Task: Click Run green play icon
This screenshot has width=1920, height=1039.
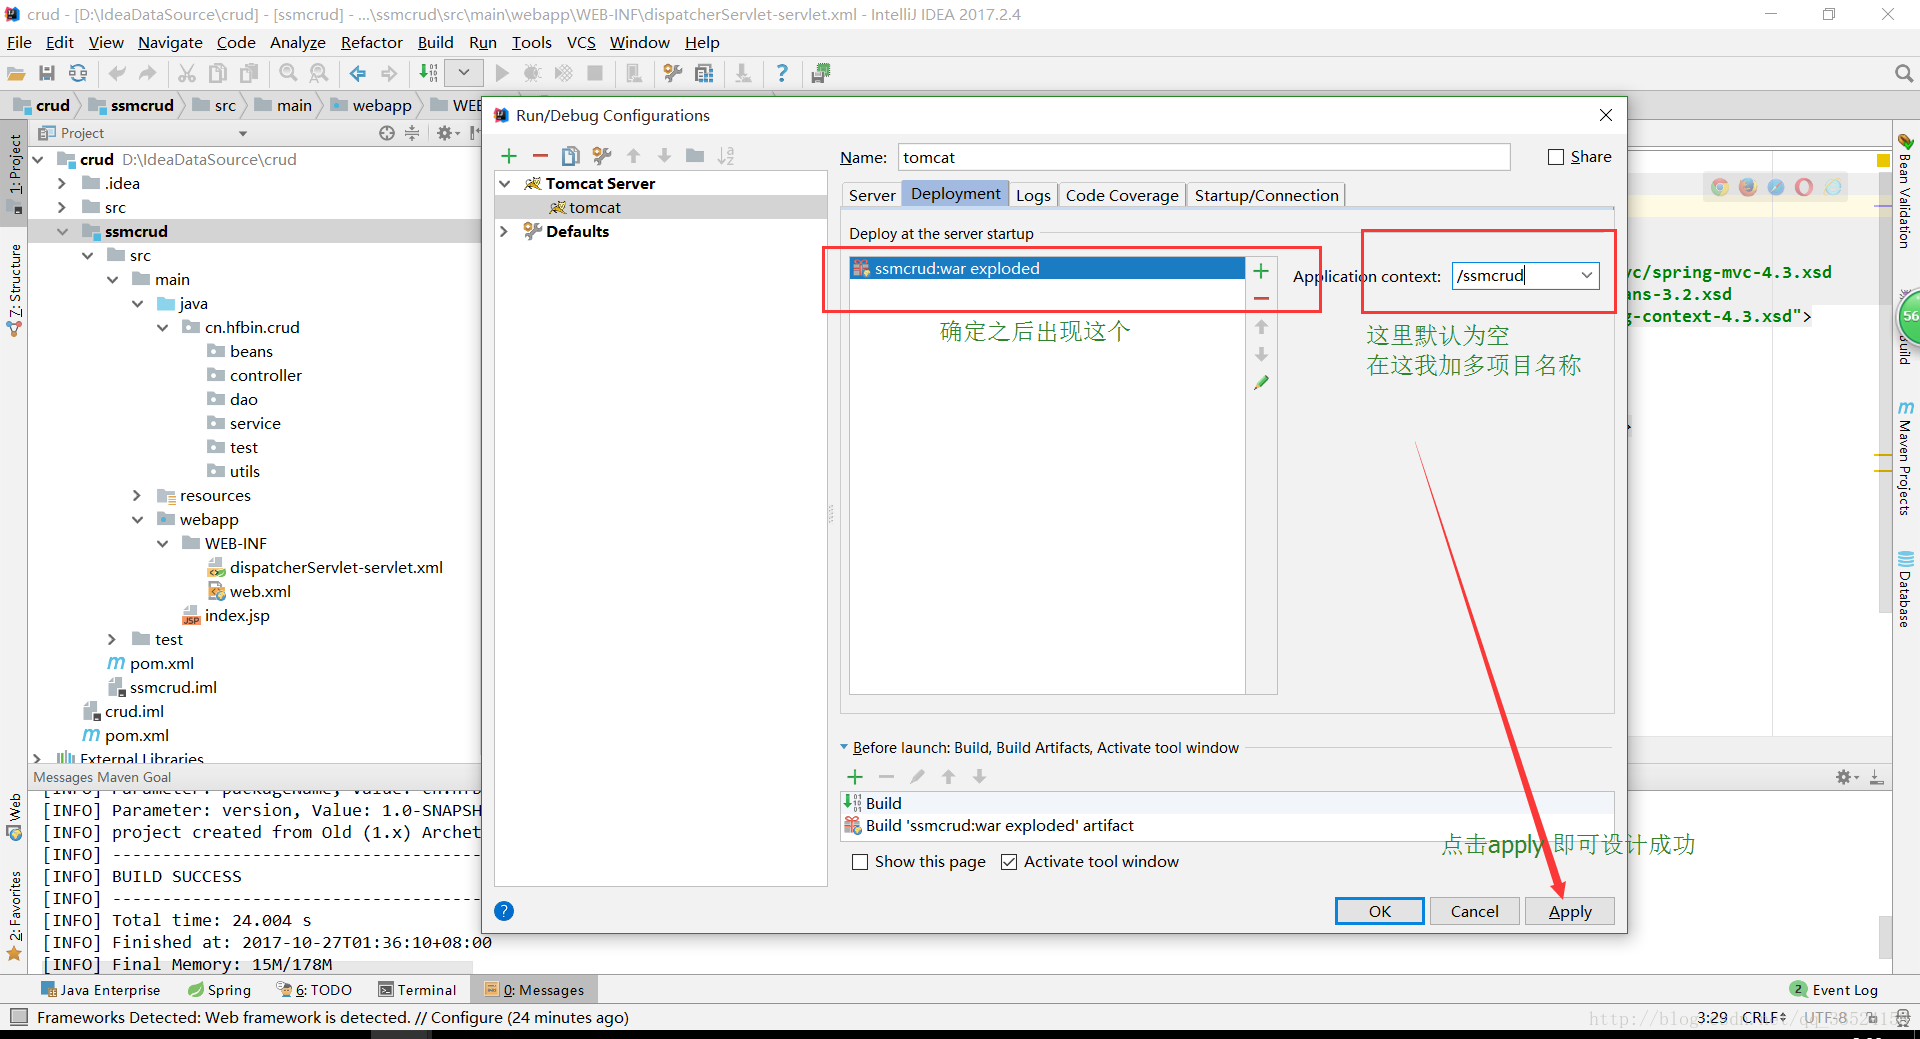Action: (x=502, y=73)
